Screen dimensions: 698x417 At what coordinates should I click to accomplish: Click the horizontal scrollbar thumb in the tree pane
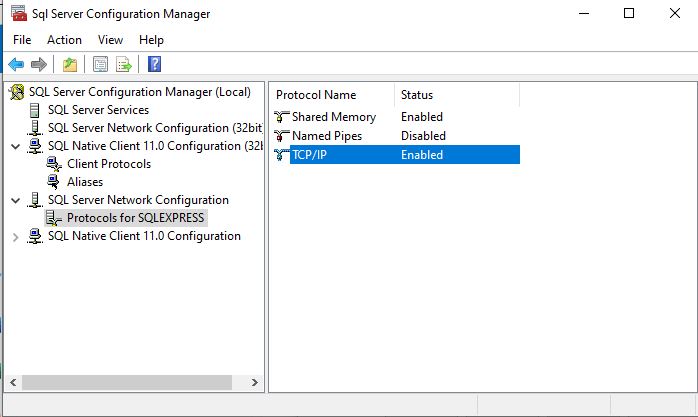(x=127, y=382)
